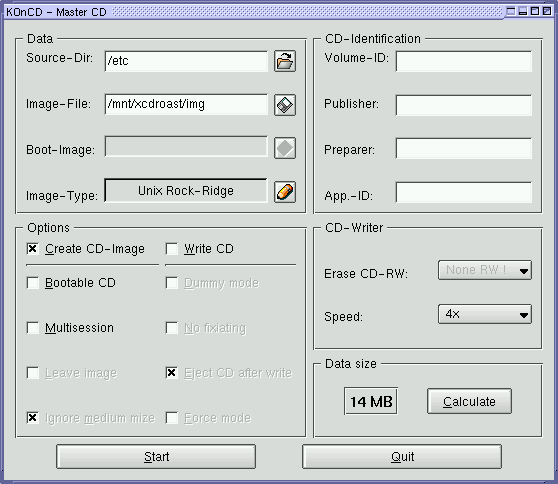Close the KOnCD Master CD window
The image size is (558, 484).
[547, 11]
